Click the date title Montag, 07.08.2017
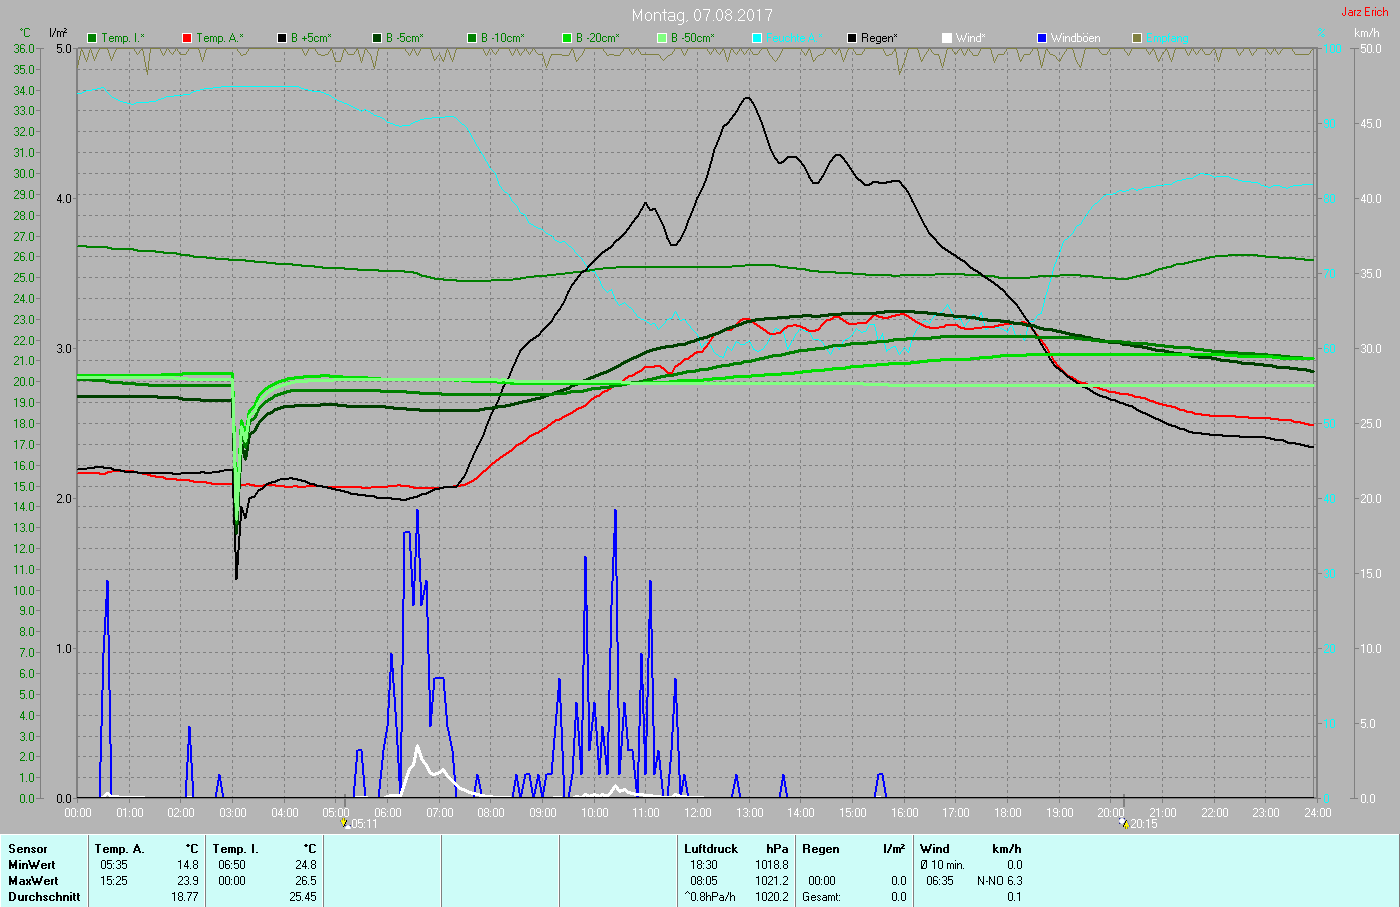 pos(701,15)
